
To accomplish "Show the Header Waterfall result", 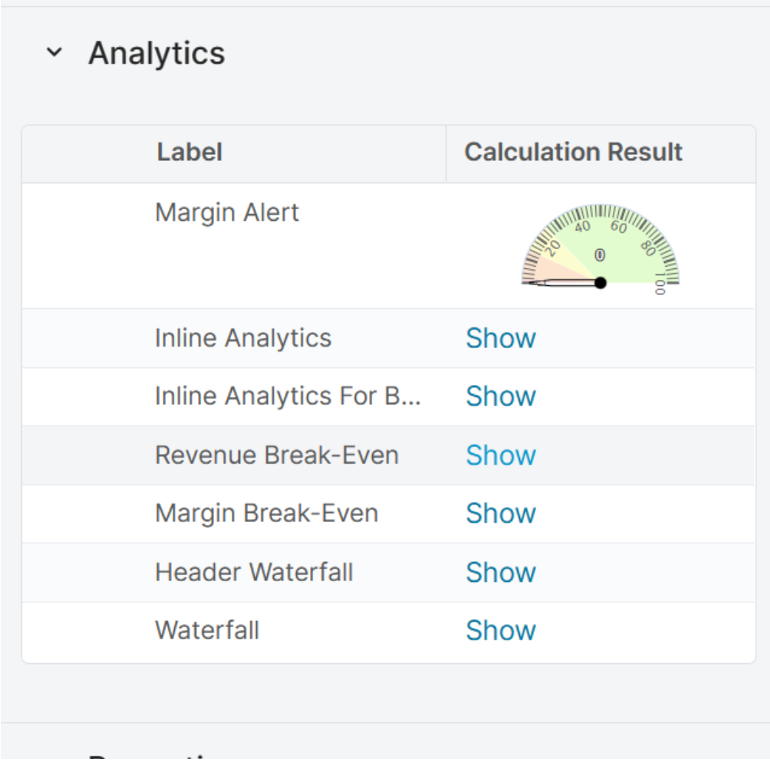I will point(501,572).
